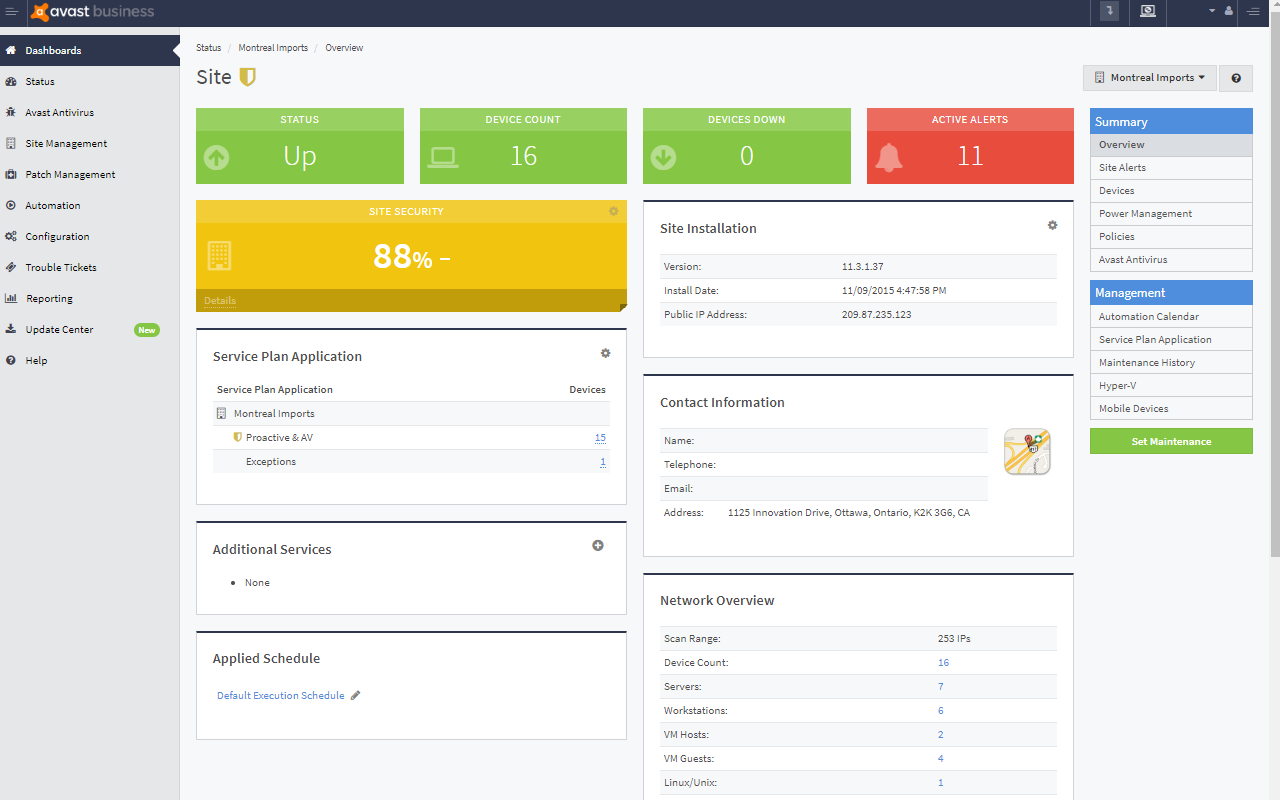Click the Set Maintenance button
This screenshot has height=800, width=1280.
1171,441
